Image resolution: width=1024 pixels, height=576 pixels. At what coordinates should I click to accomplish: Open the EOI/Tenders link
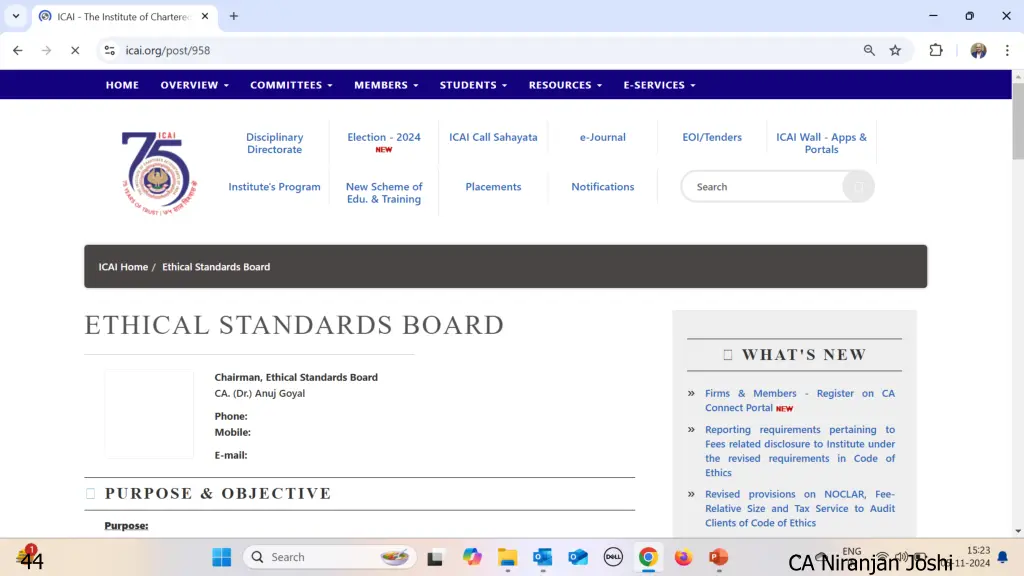[712, 137]
